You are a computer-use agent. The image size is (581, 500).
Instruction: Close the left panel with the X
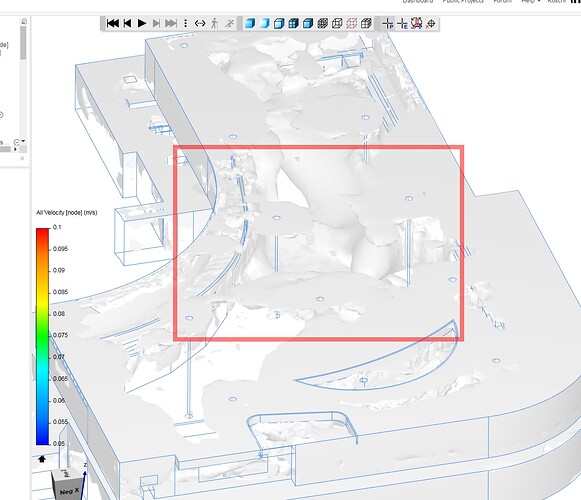click(22, 158)
